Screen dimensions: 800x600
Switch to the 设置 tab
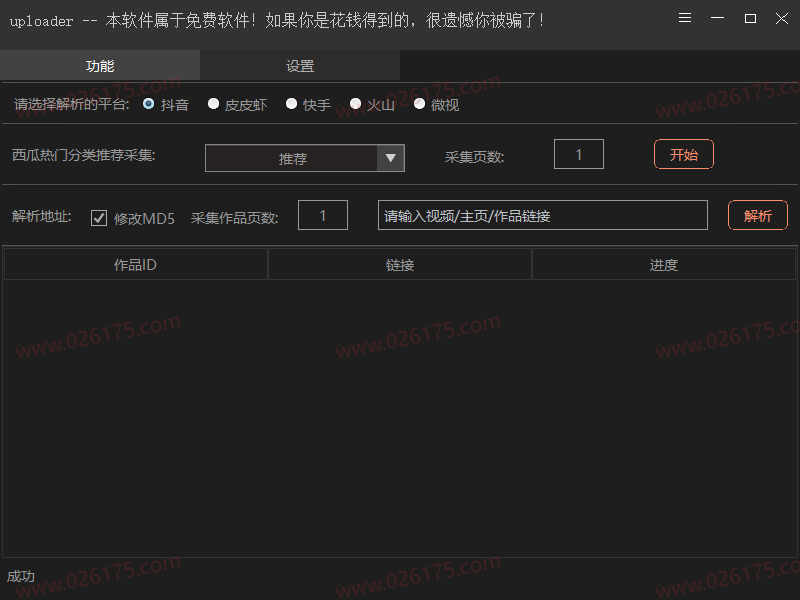pos(300,65)
